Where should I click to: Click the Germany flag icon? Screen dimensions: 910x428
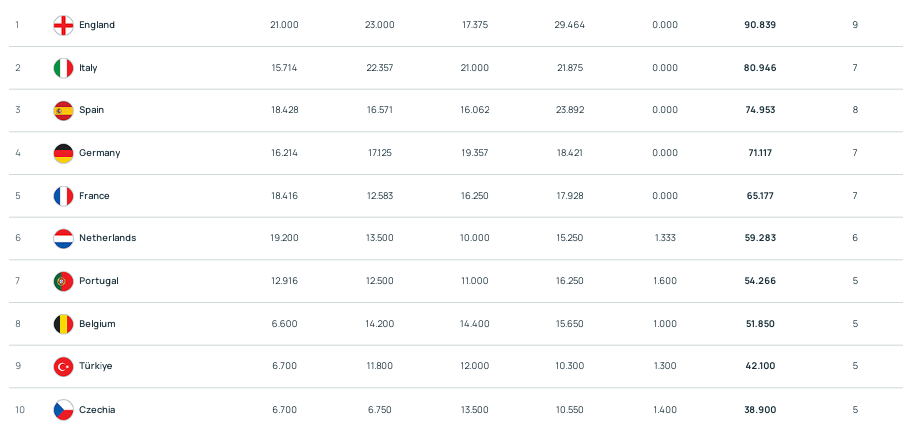click(63, 153)
